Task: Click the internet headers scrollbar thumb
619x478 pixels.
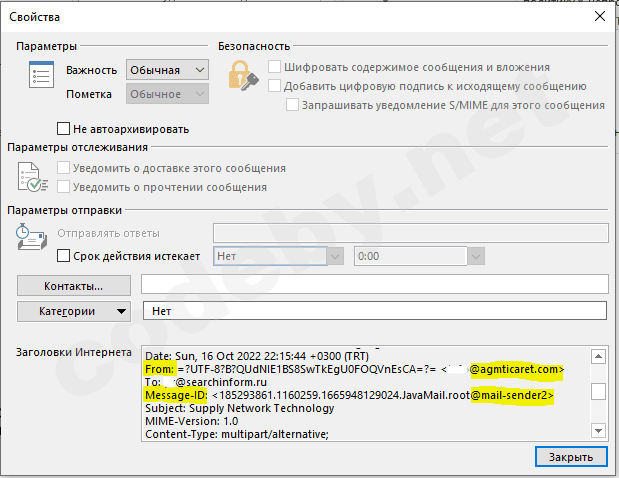Action: (598, 392)
